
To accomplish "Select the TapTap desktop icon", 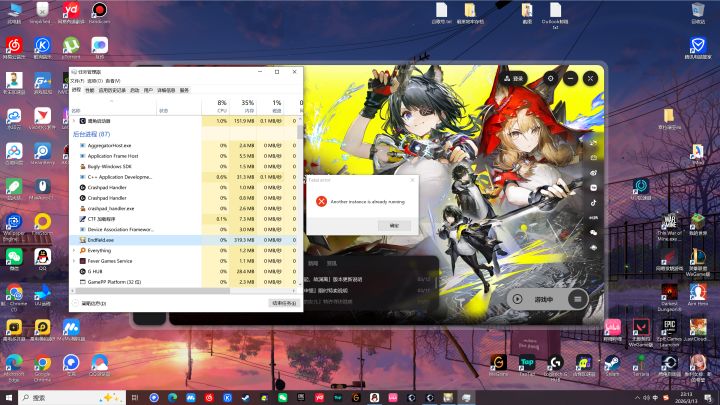I will (x=527, y=366).
